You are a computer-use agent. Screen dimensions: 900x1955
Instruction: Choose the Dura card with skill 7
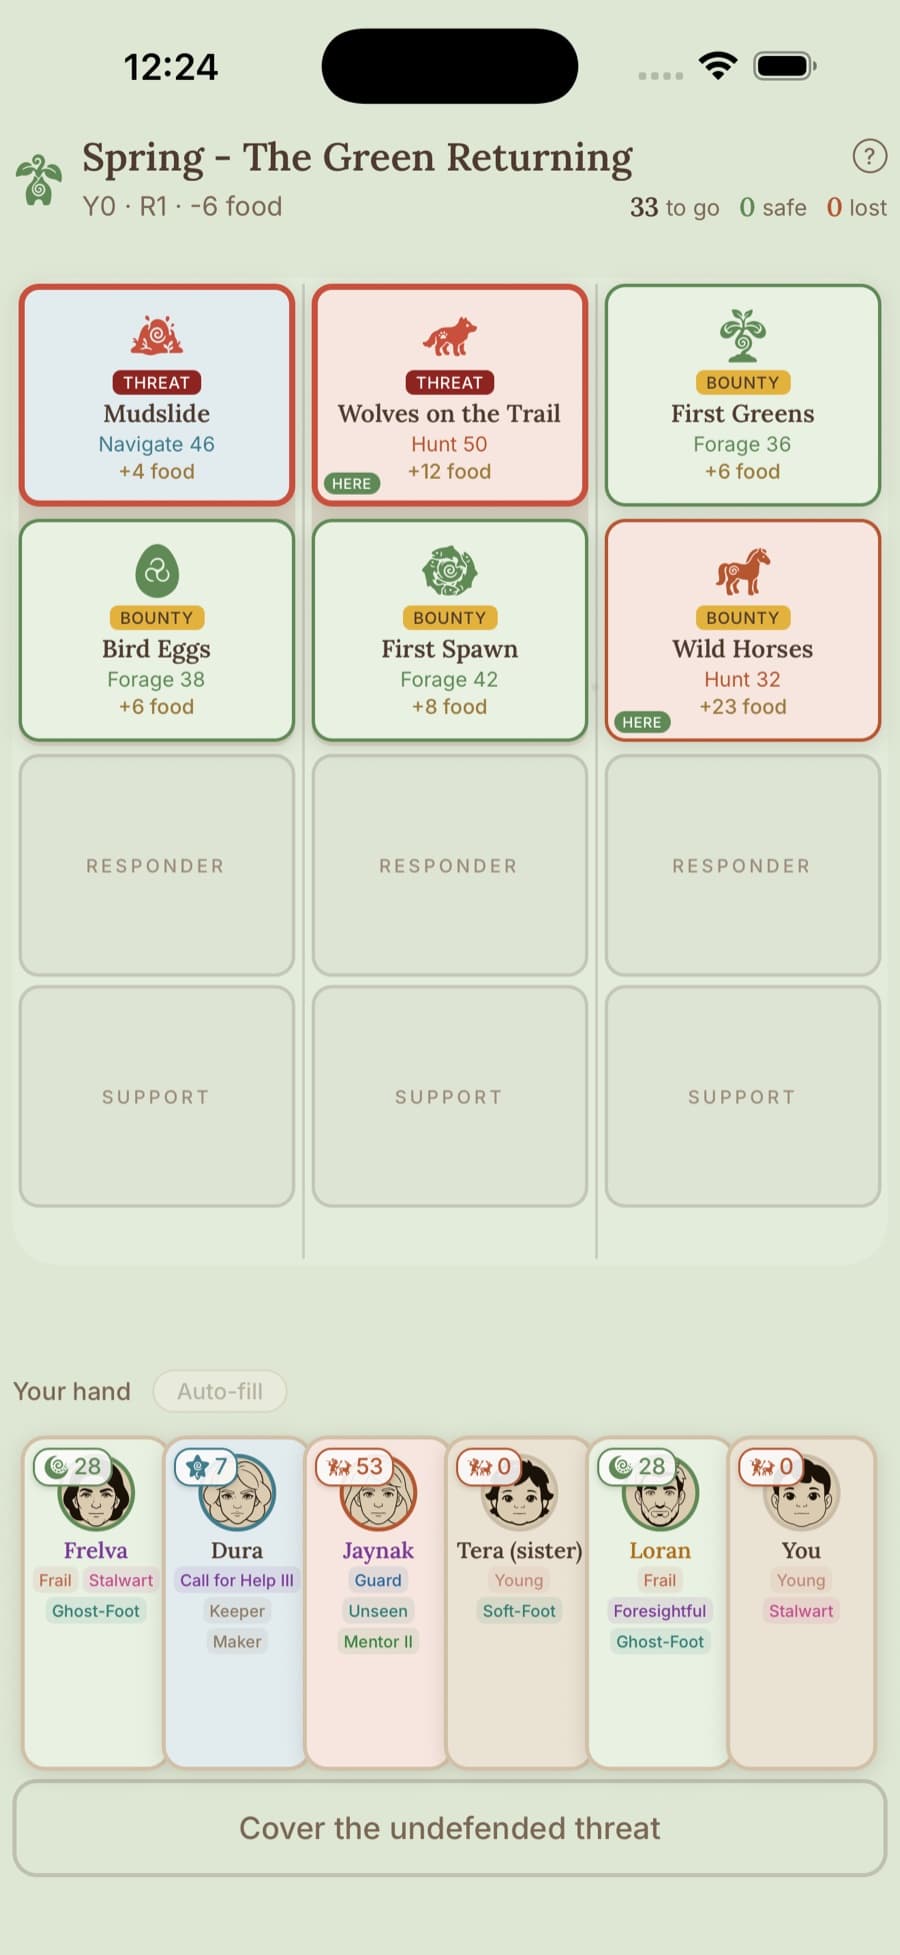236,1601
